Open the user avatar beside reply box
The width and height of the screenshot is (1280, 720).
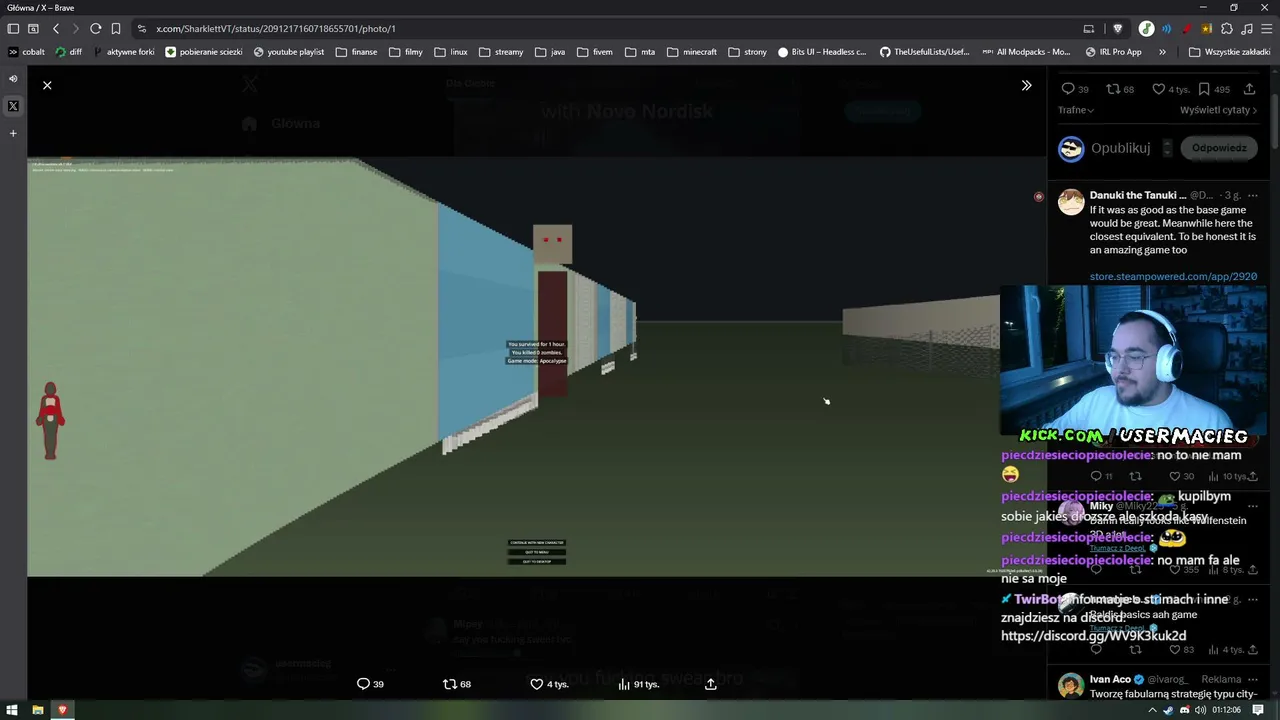click(x=1071, y=149)
